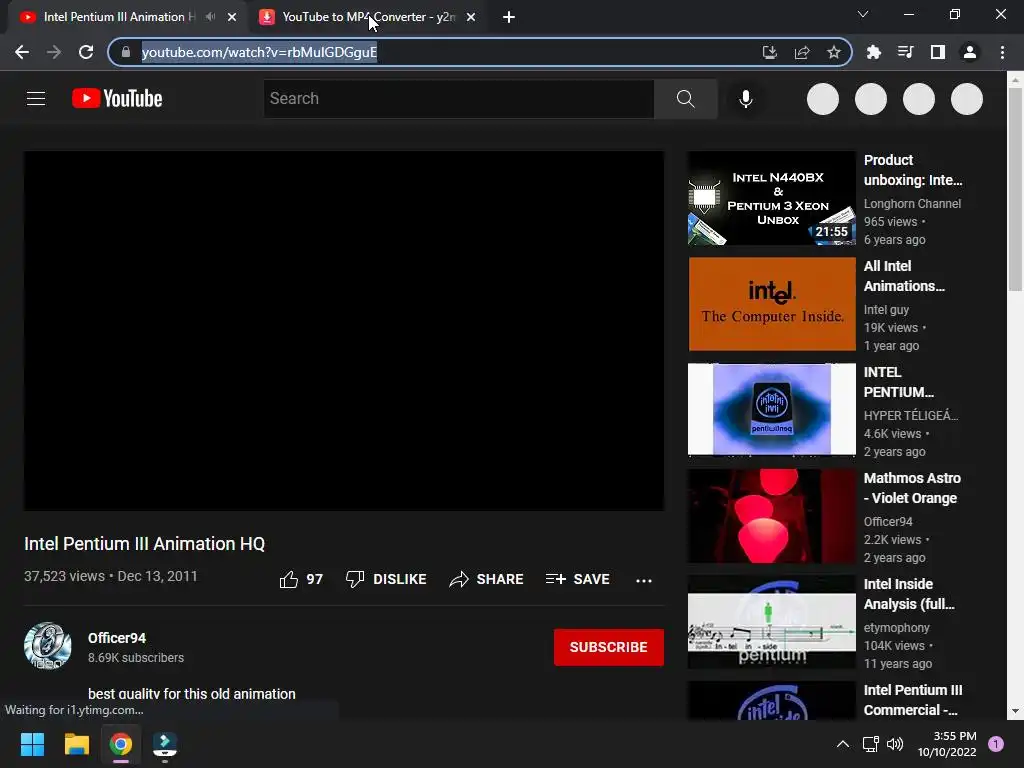Screen dimensions: 1024x768
Task: Open network settings tray icon
Action: tap(871, 744)
